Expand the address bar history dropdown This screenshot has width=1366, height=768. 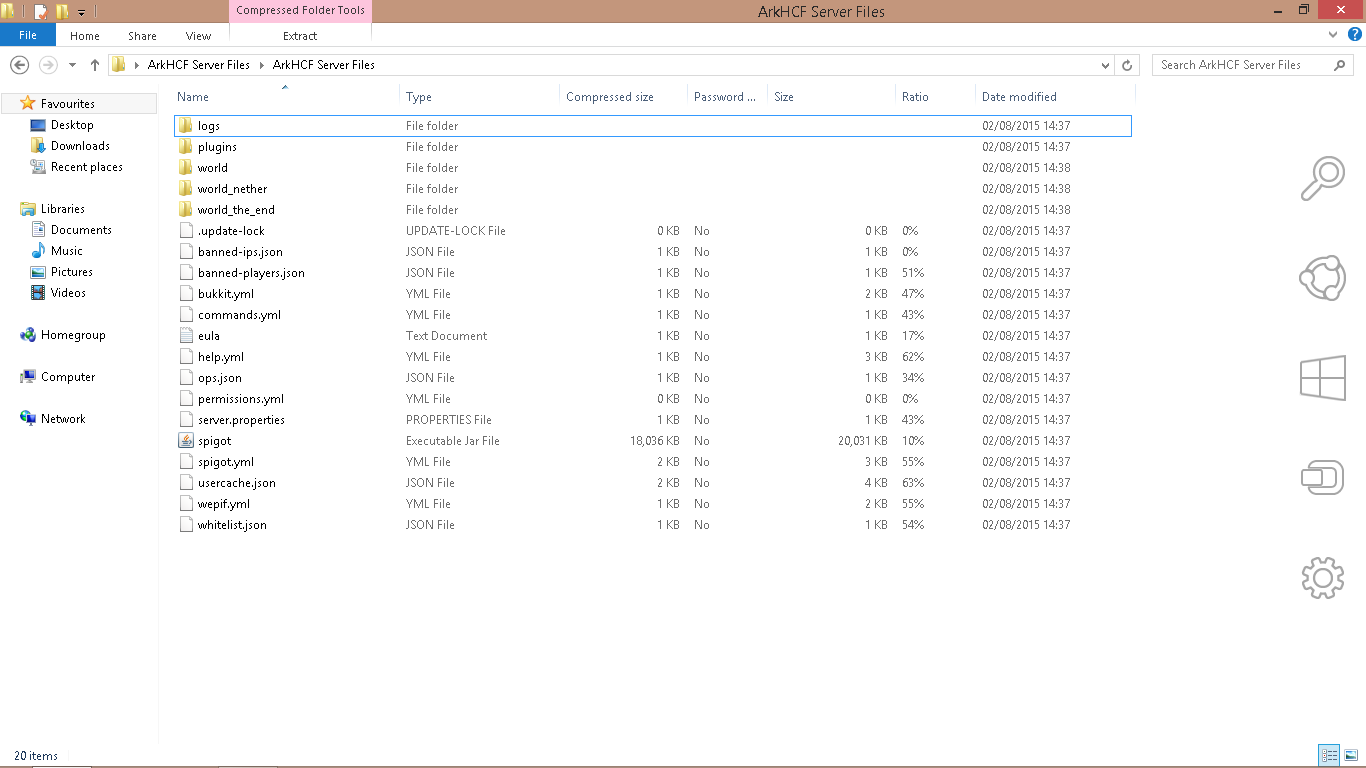(1105, 65)
